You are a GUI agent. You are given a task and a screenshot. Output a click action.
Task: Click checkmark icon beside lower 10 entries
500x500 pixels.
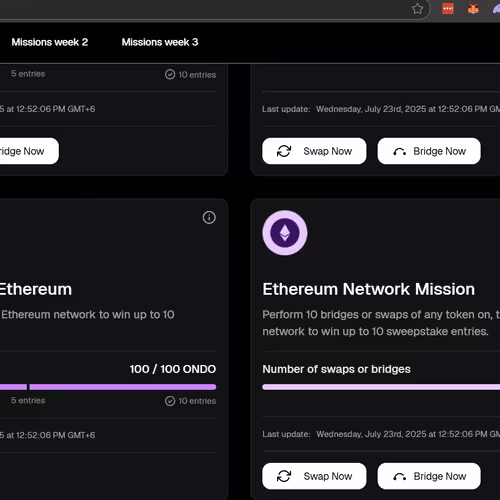pos(170,401)
